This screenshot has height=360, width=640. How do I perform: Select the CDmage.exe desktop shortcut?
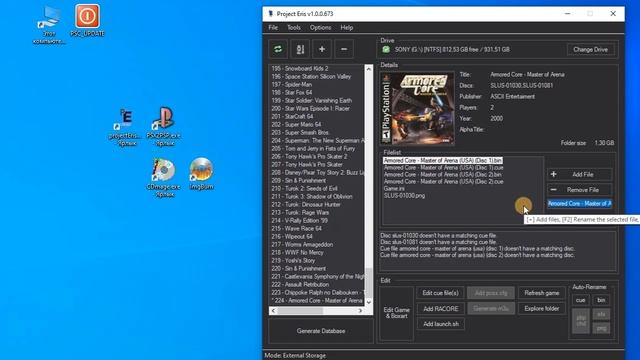pyautogui.click(x=163, y=178)
